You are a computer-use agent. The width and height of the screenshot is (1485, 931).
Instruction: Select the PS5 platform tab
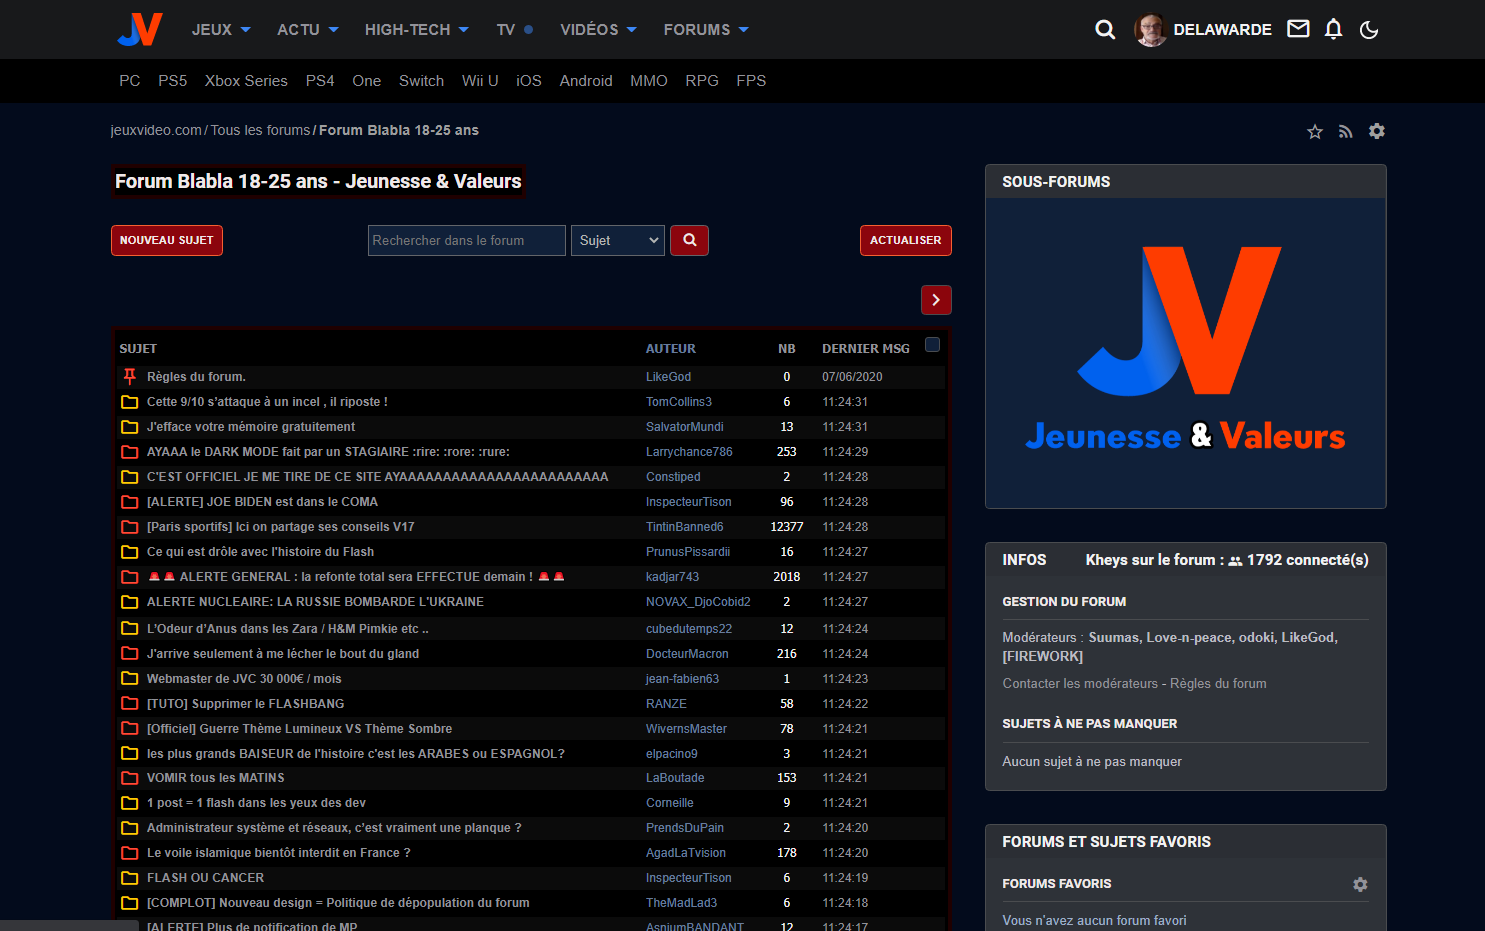click(x=172, y=81)
